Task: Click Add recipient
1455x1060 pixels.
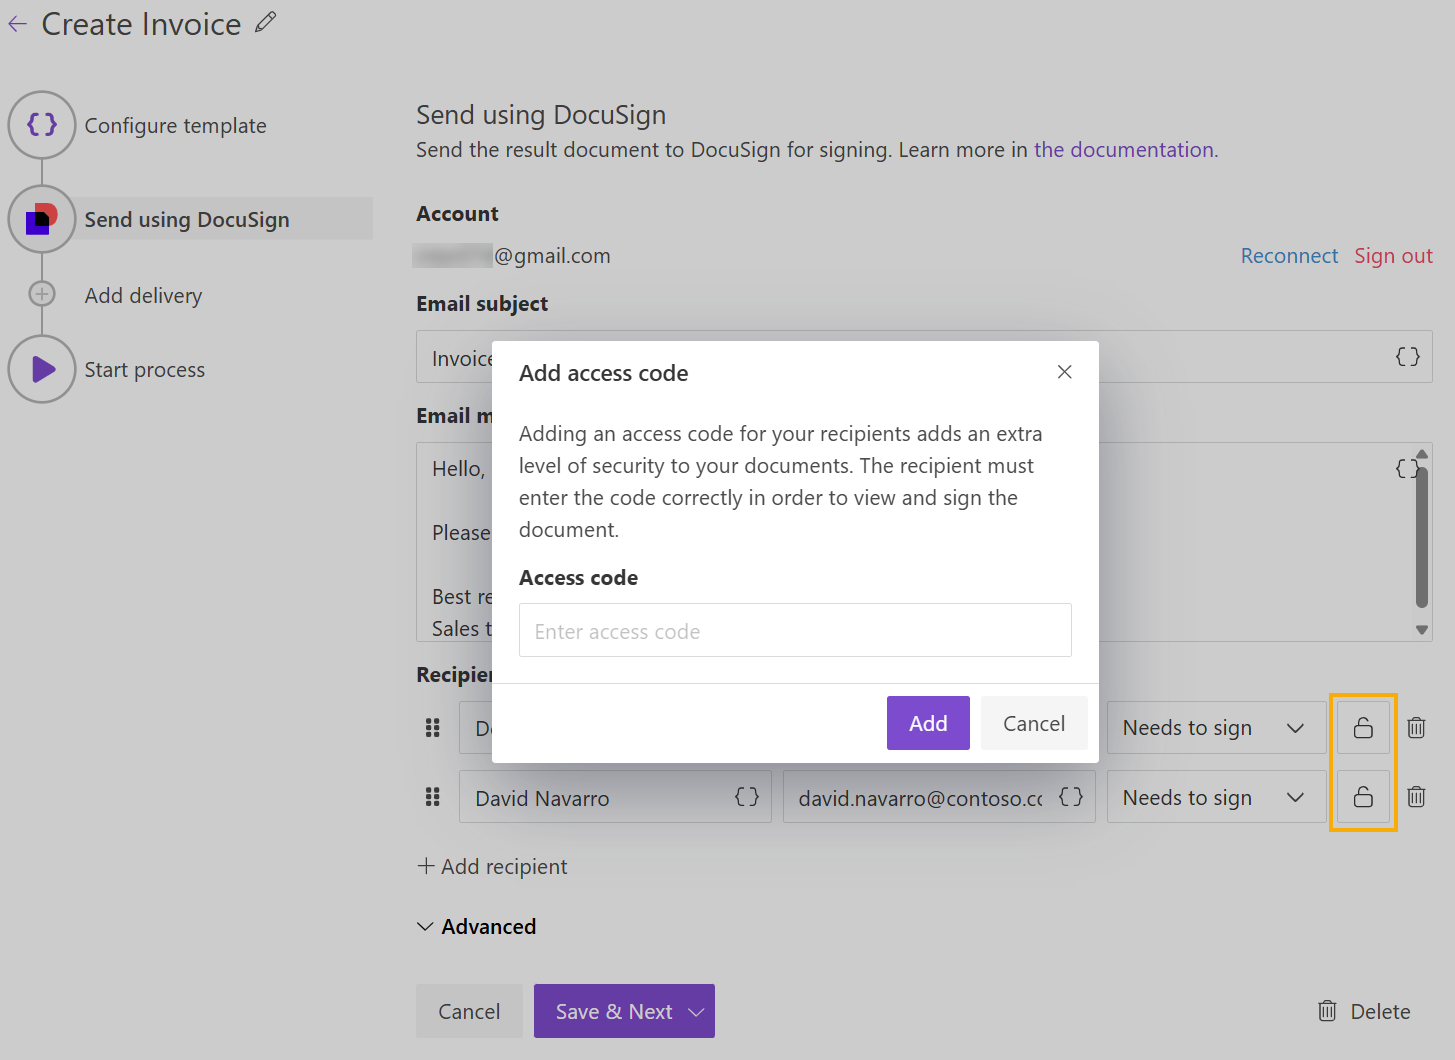Action: (492, 867)
